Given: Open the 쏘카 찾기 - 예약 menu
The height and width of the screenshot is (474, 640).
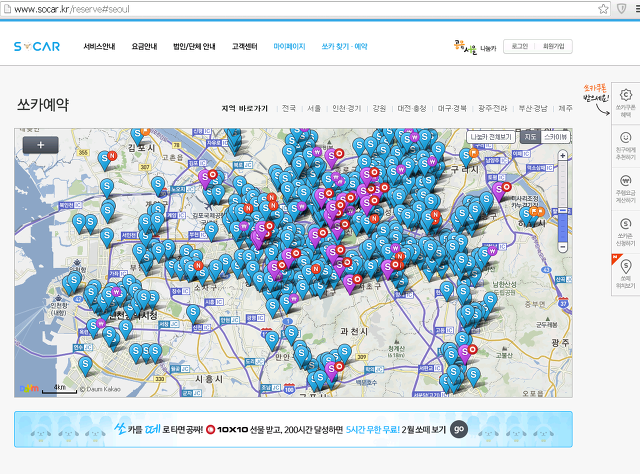Looking at the screenshot, I should point(344,47).
